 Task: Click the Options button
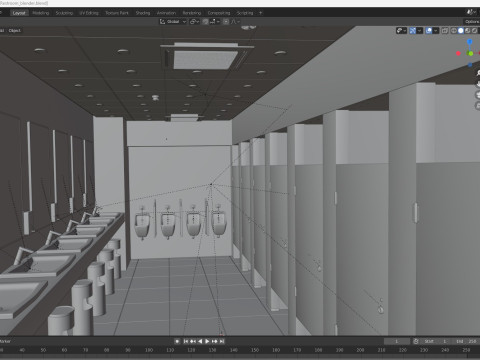(472, 21)
